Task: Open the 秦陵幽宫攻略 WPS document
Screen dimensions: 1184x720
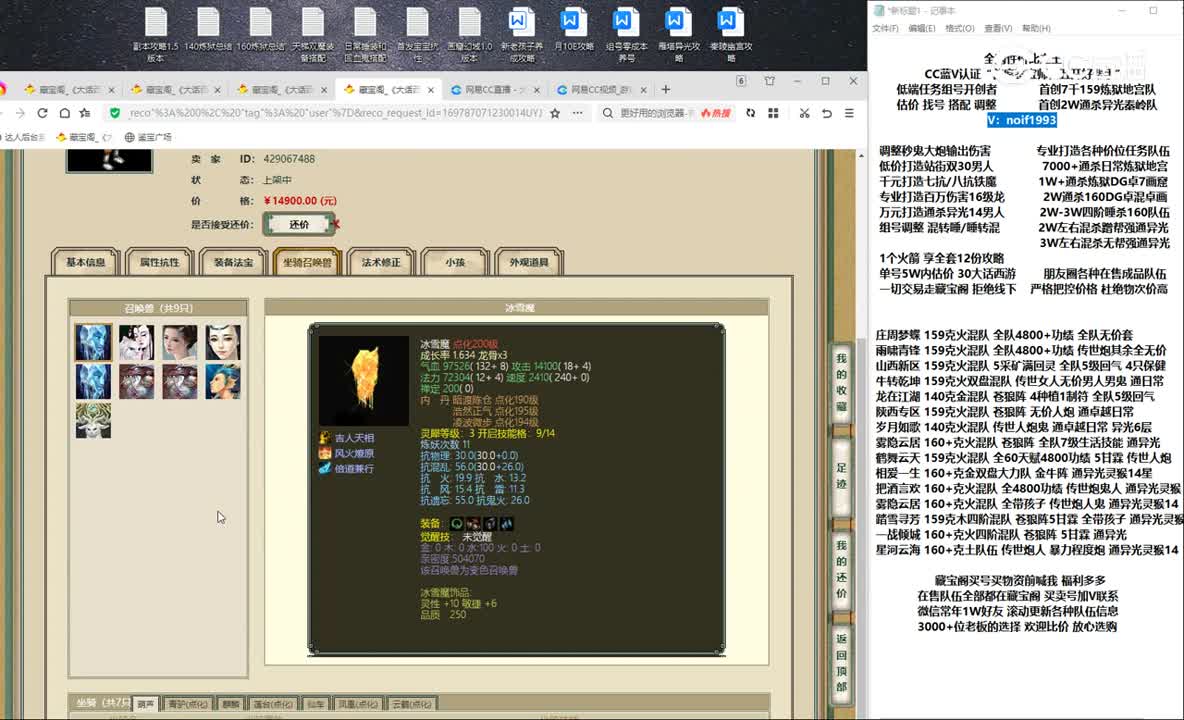Action: [730, 34]
